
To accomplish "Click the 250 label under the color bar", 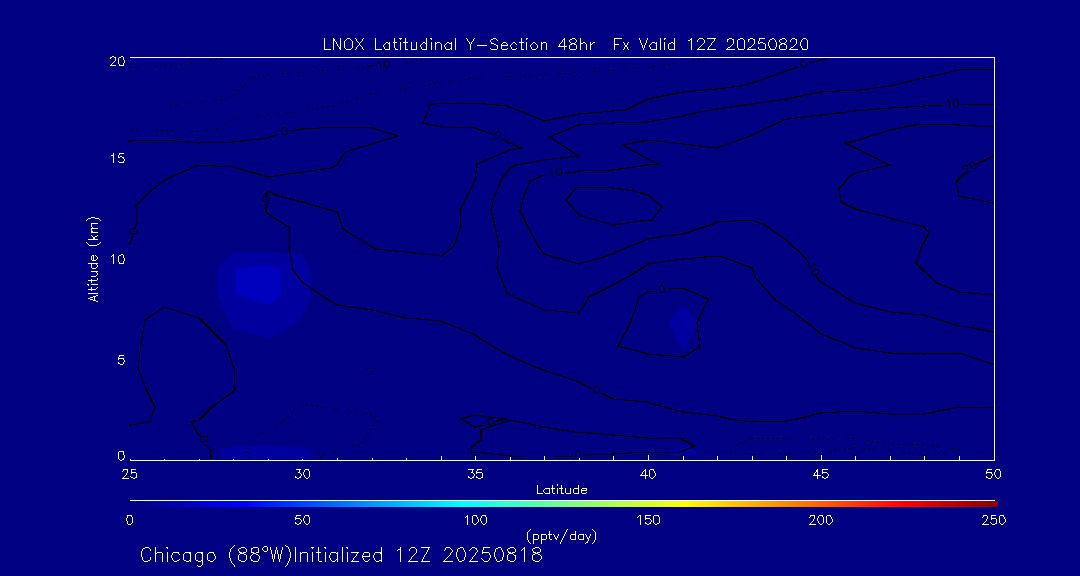I will click(993, 520).
